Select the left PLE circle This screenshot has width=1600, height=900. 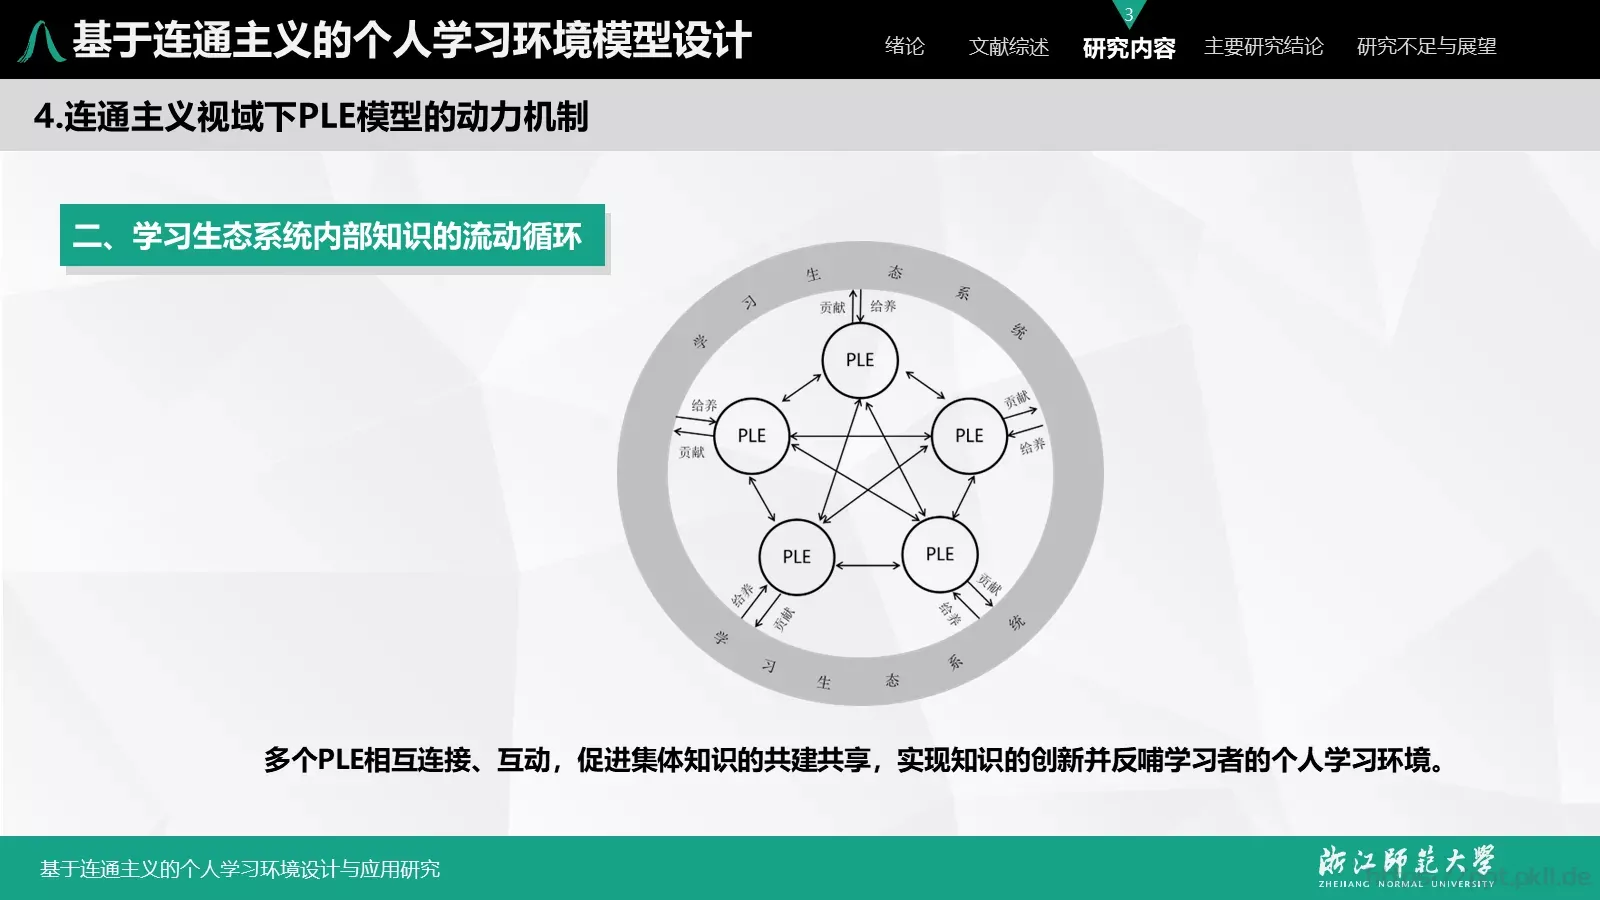[x=752, y=436]
